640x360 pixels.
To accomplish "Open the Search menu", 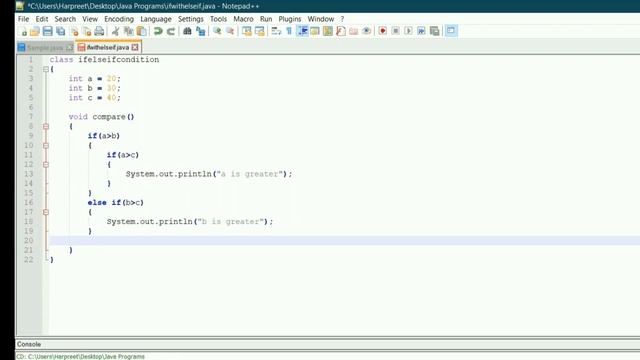I will (x=65, y=19).
